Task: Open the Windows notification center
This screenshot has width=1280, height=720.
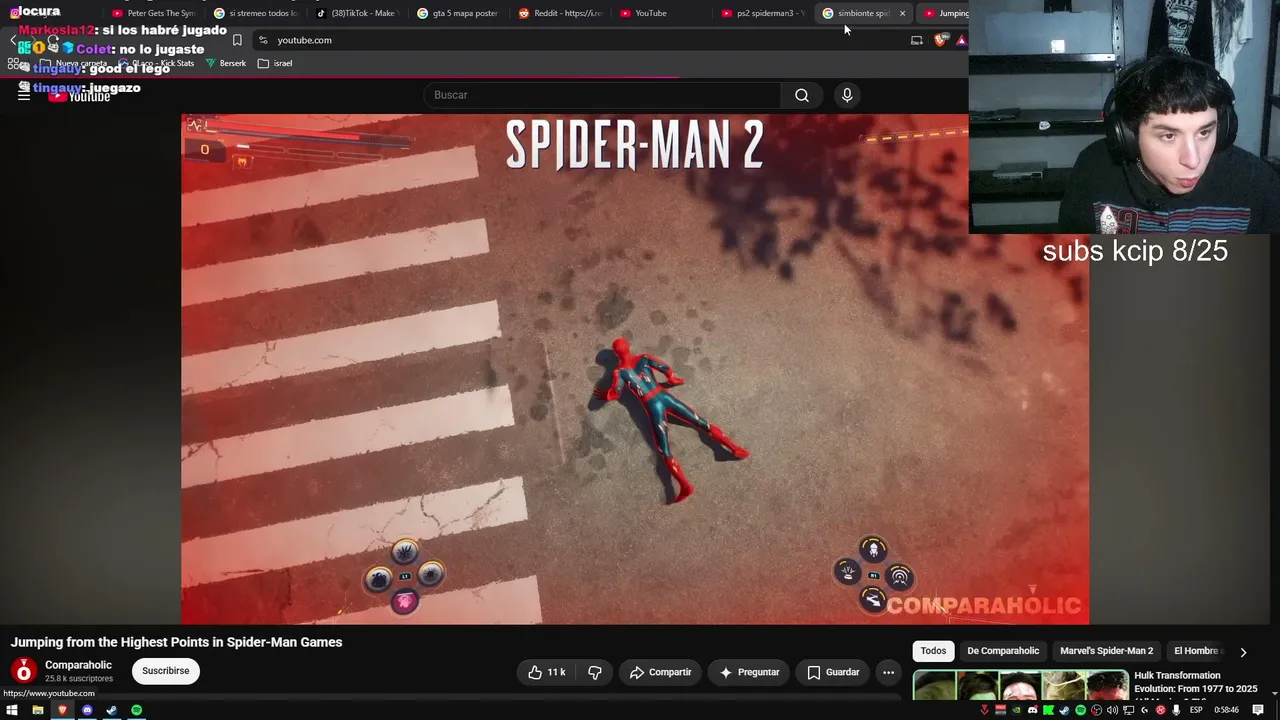Action: coord(1258,710)
